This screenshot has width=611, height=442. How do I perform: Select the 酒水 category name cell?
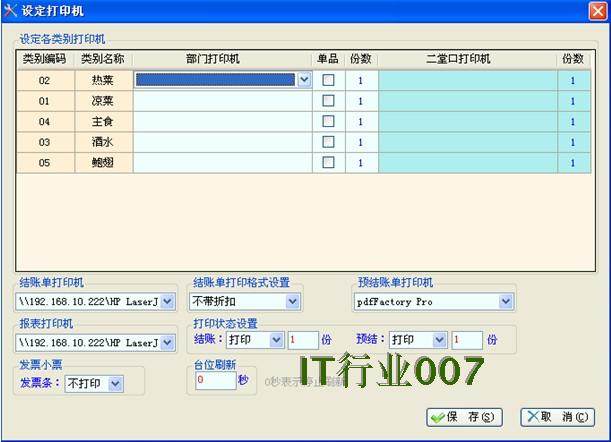103,142
